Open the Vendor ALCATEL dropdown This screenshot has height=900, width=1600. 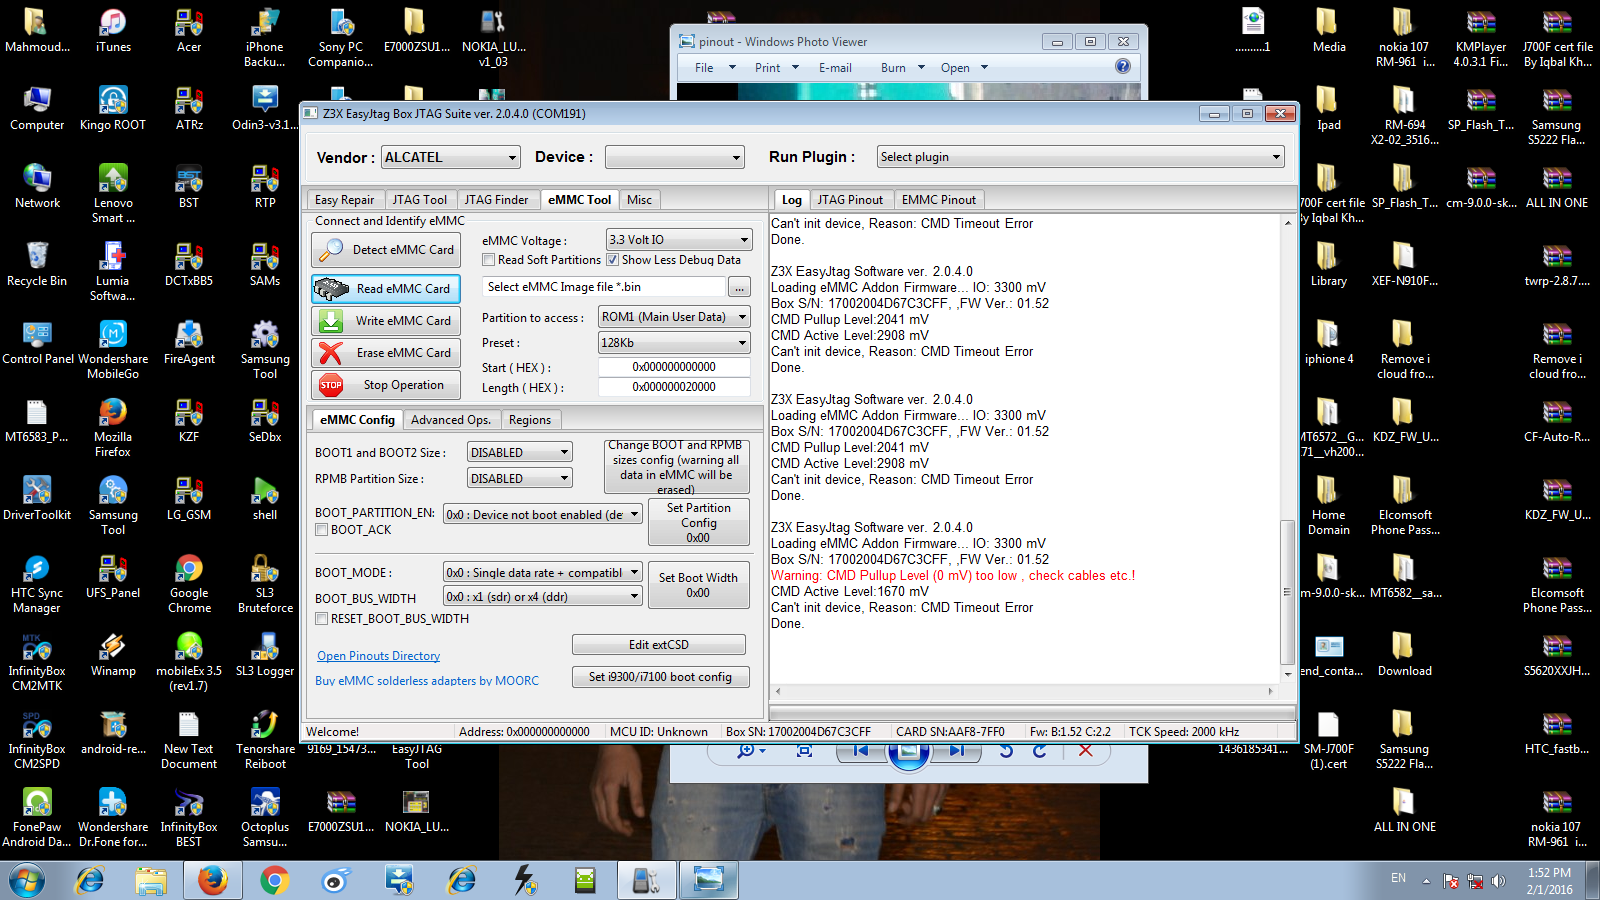[x=451, y=157]
